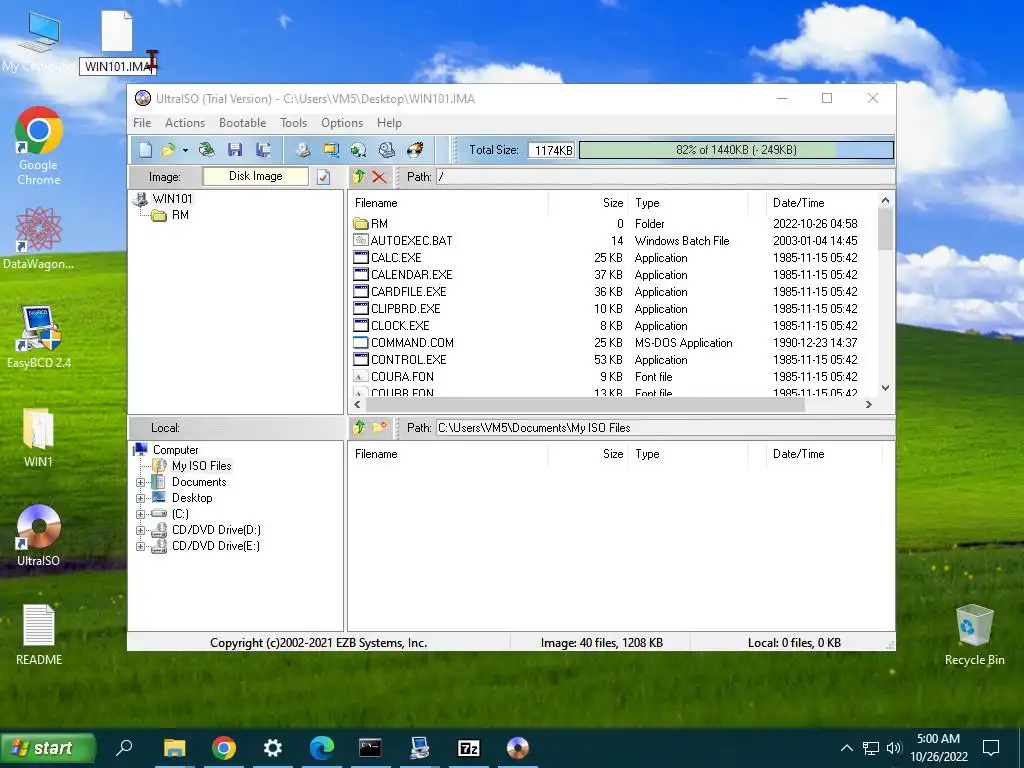Screen dimensions: 1024x768
Task: Select My ISO Files in Local tree
Action: (x=202, y=466)
